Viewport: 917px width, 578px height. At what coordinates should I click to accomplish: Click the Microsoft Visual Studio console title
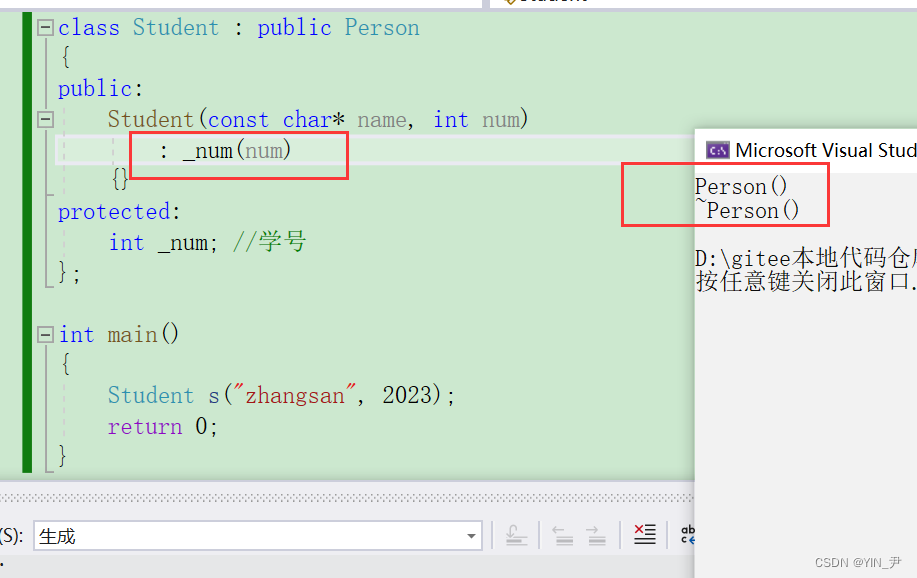tap(826, 150)
